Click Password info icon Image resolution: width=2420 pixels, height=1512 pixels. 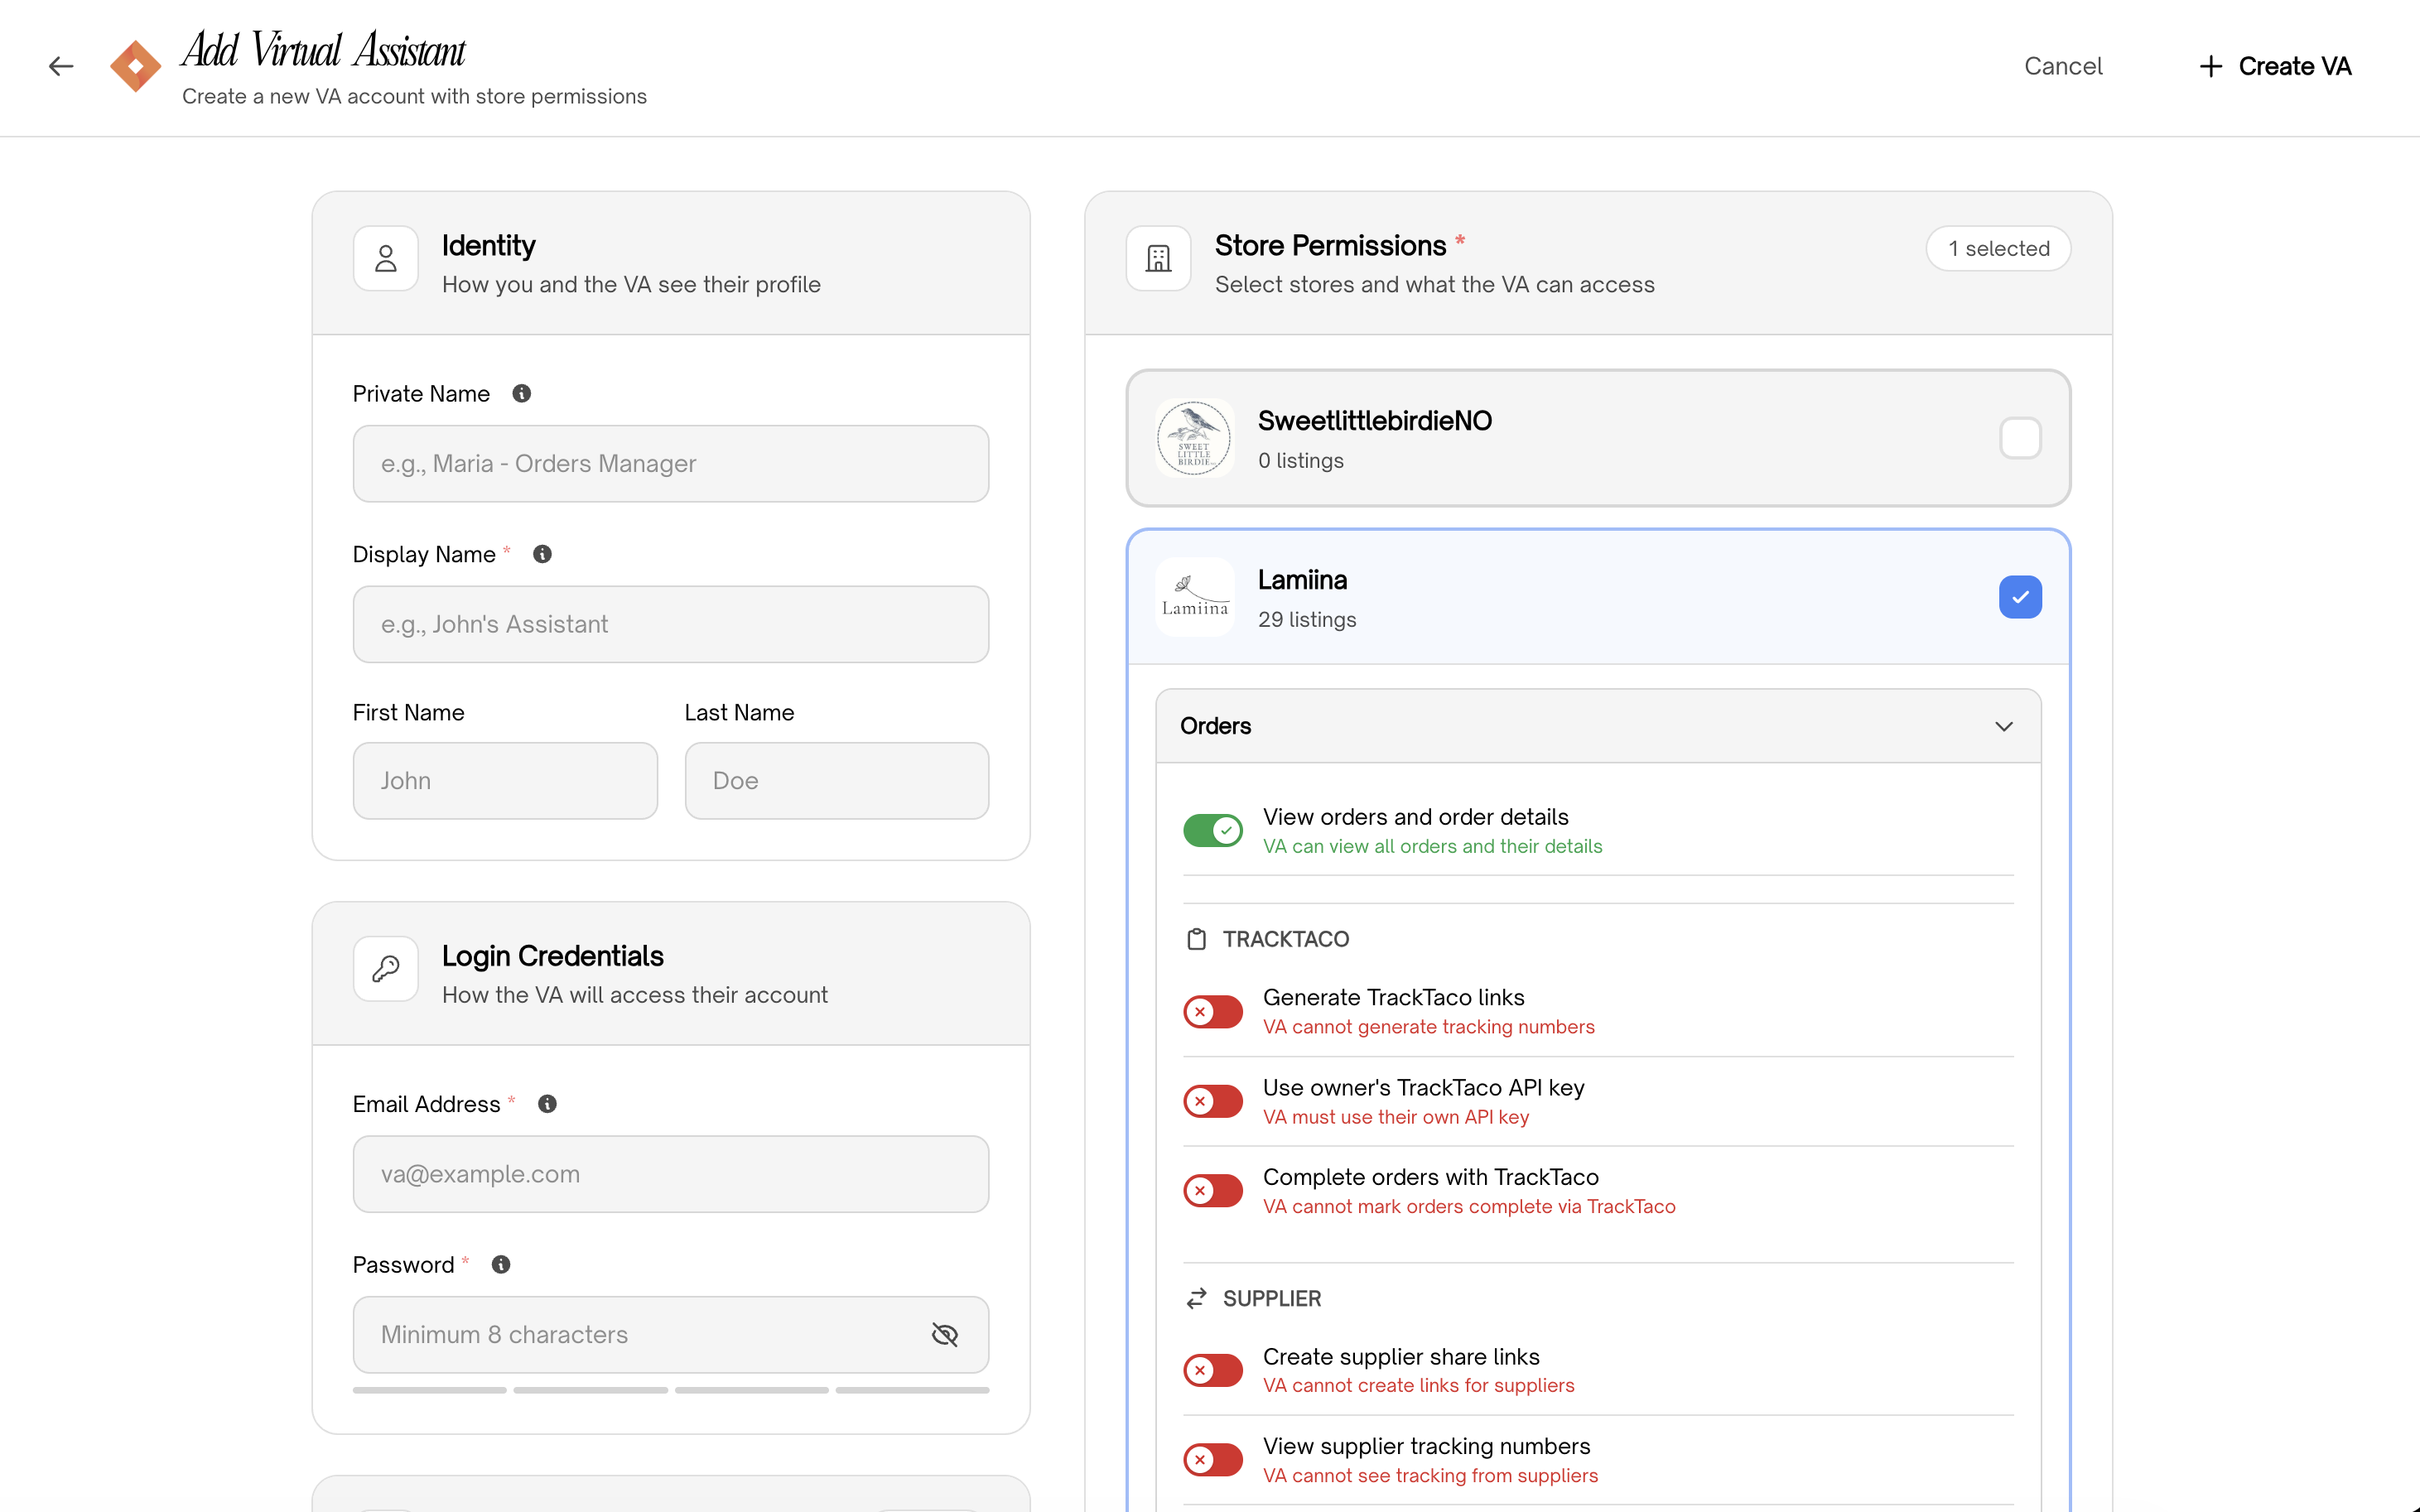pyautogui.click(x=501, y=1265)
